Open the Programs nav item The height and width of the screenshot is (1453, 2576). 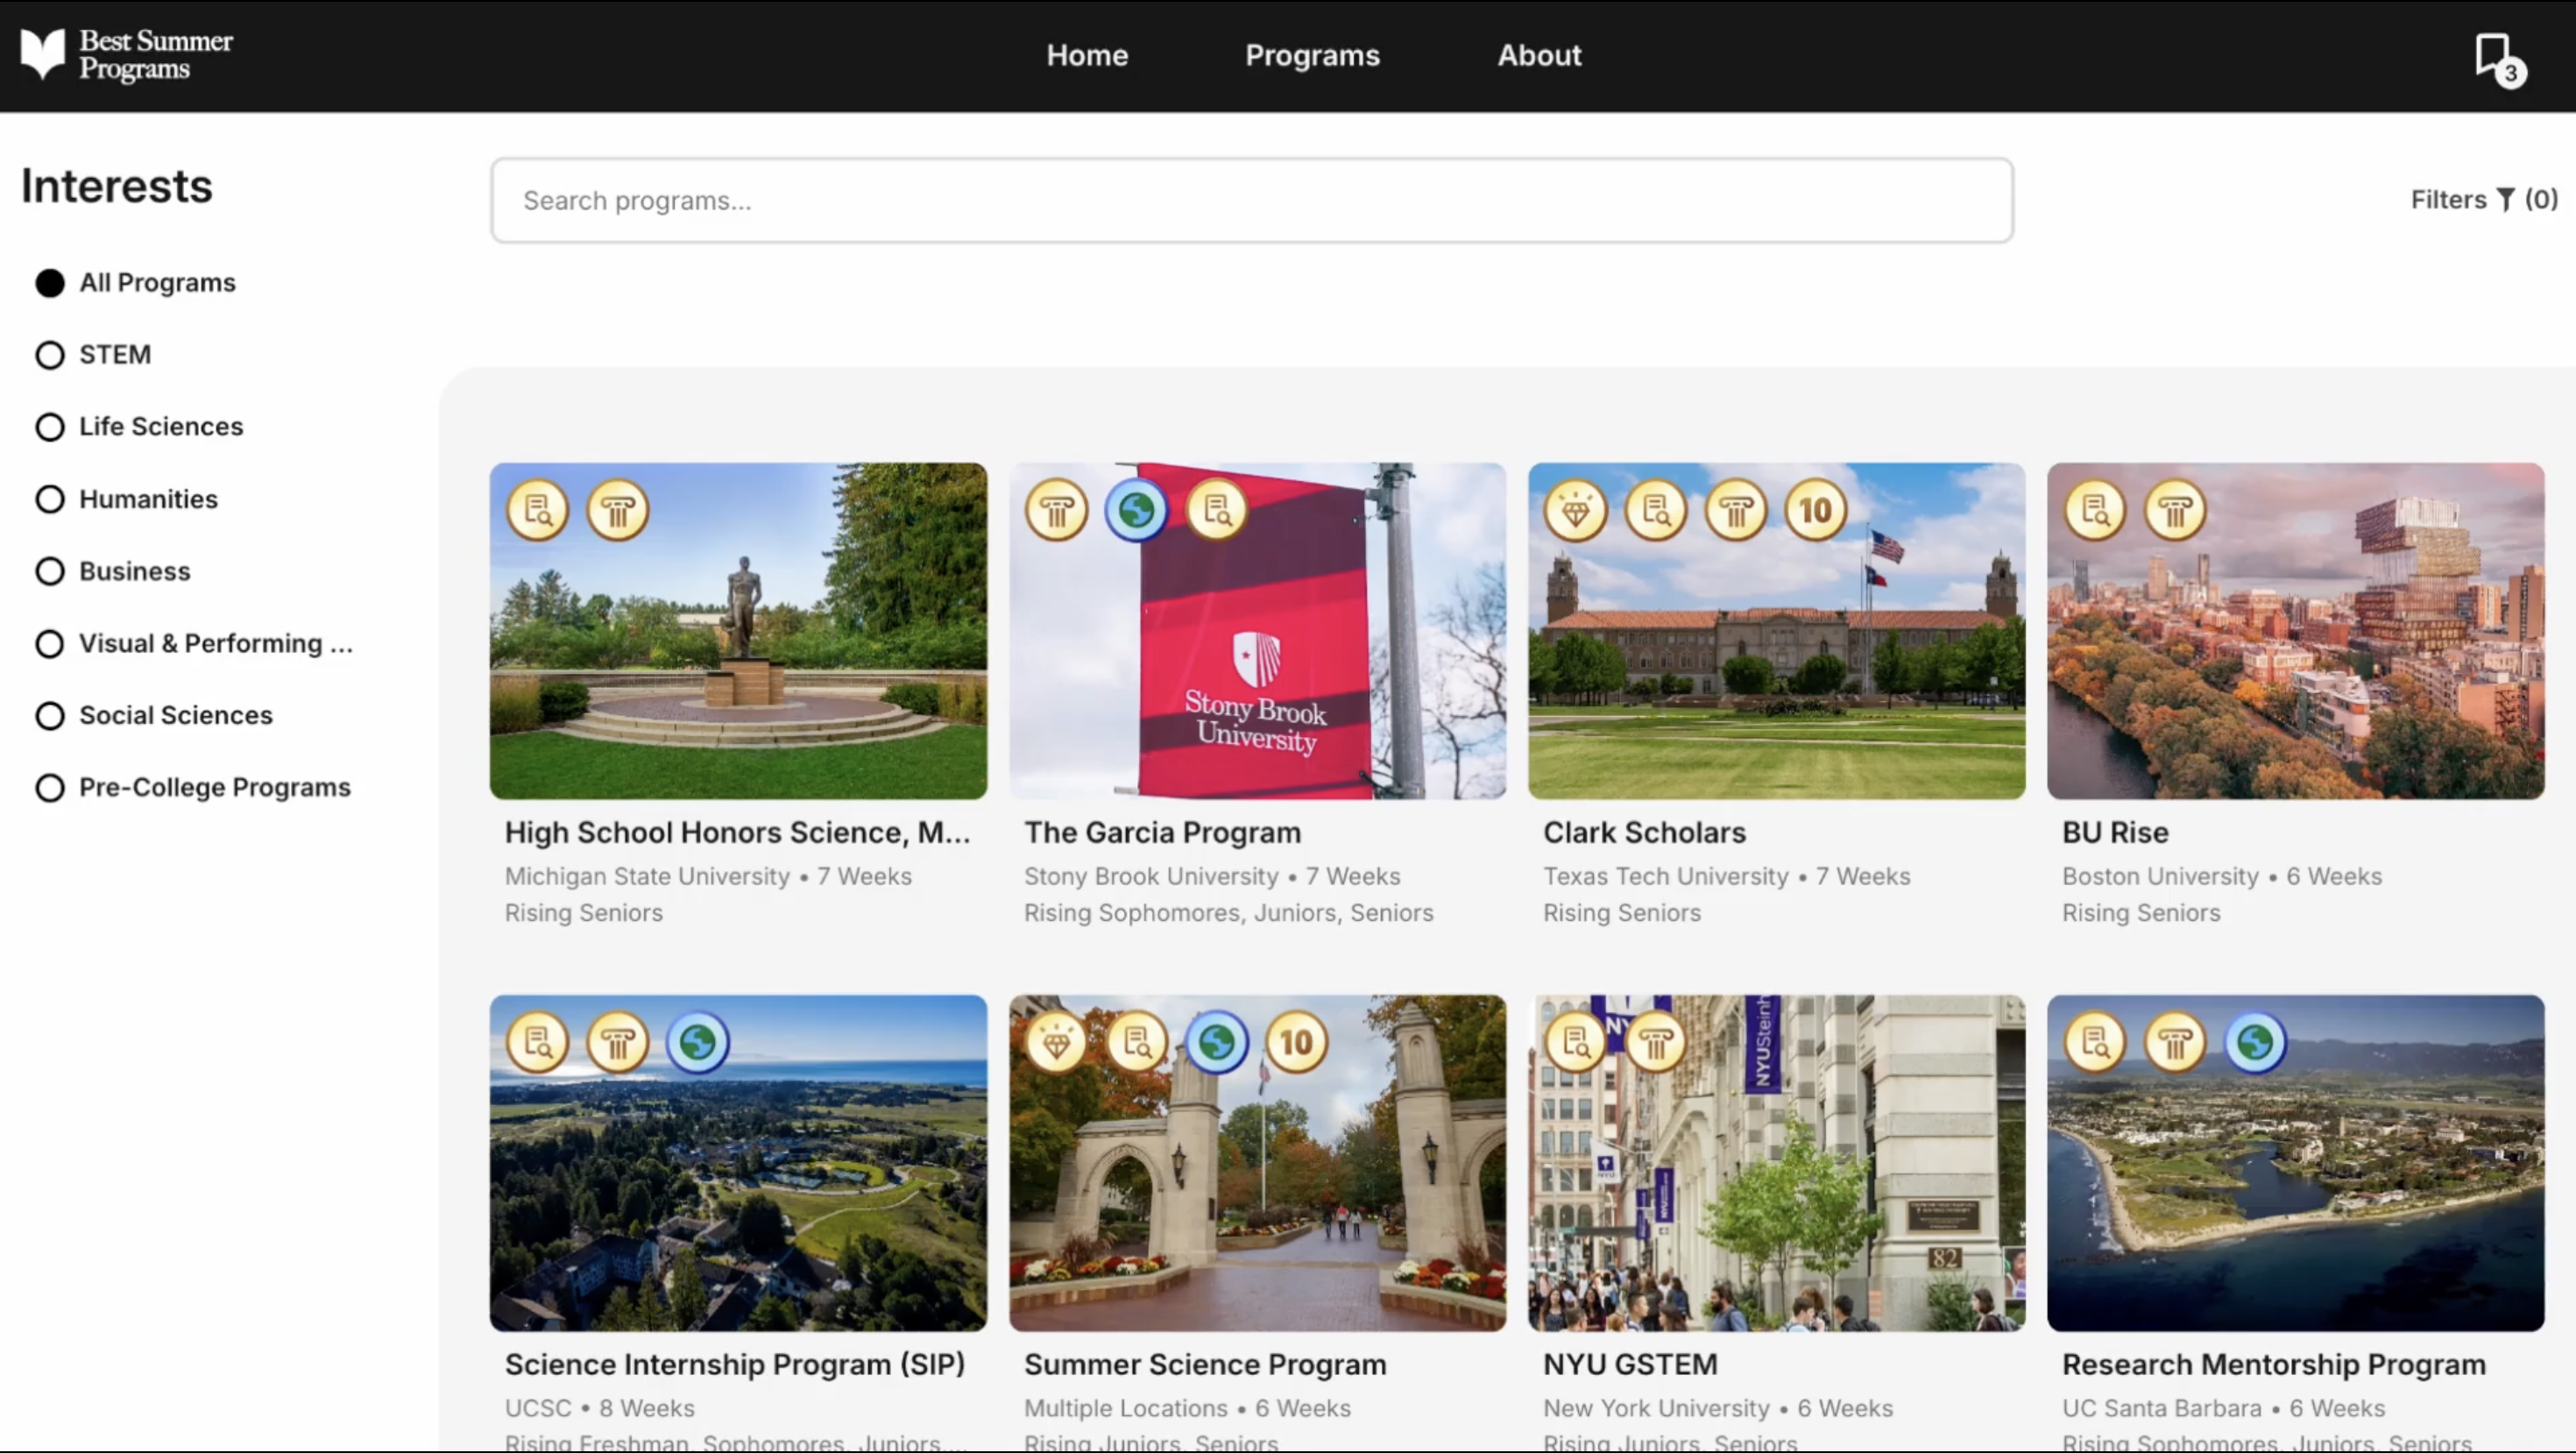click(x=1312, y=55)
